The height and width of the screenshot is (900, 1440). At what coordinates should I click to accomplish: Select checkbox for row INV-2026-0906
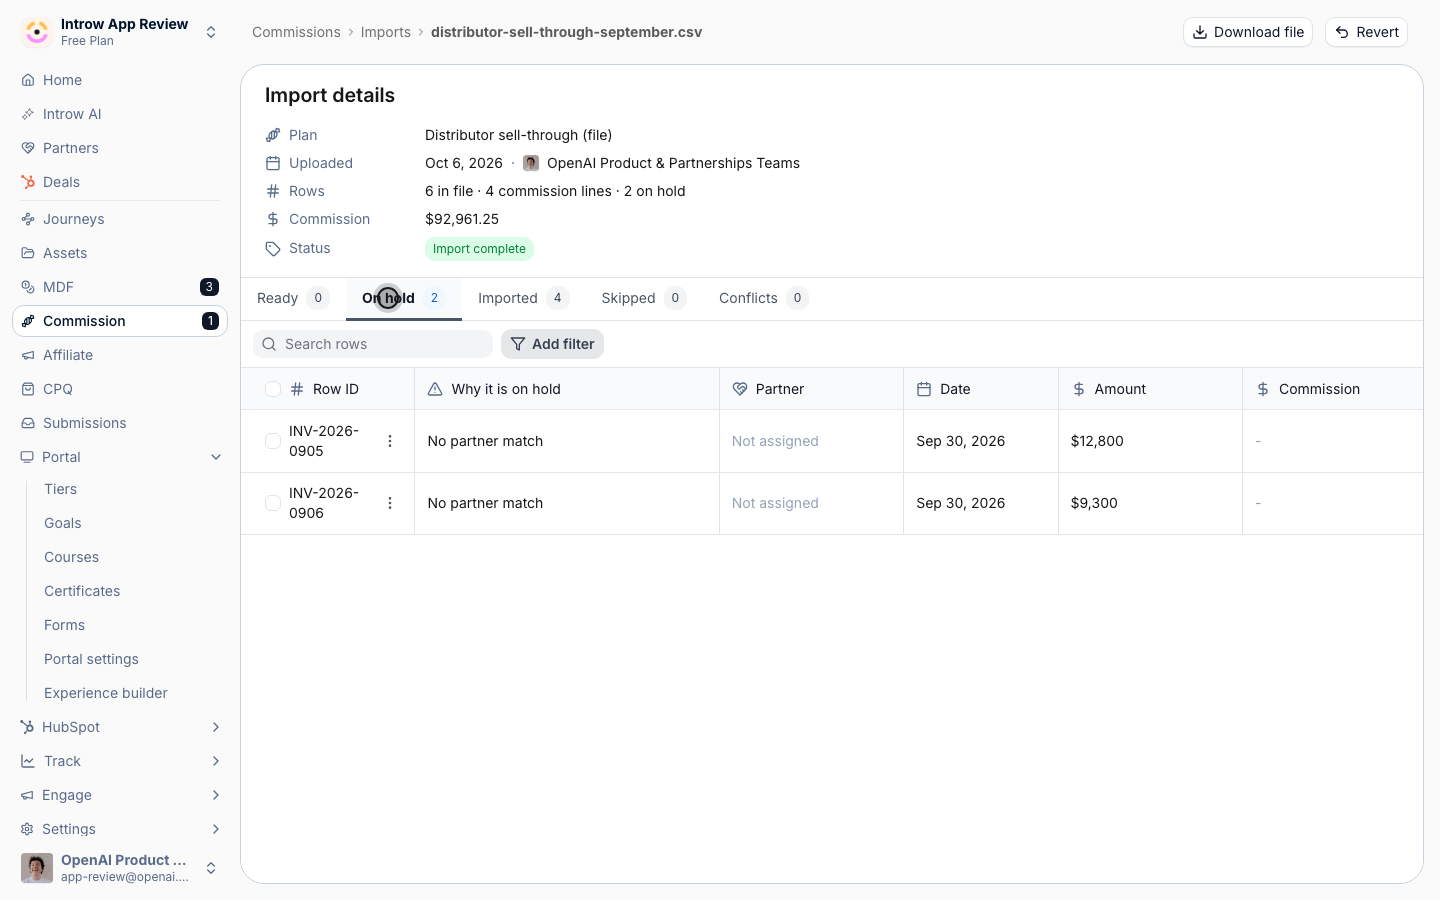273,503
